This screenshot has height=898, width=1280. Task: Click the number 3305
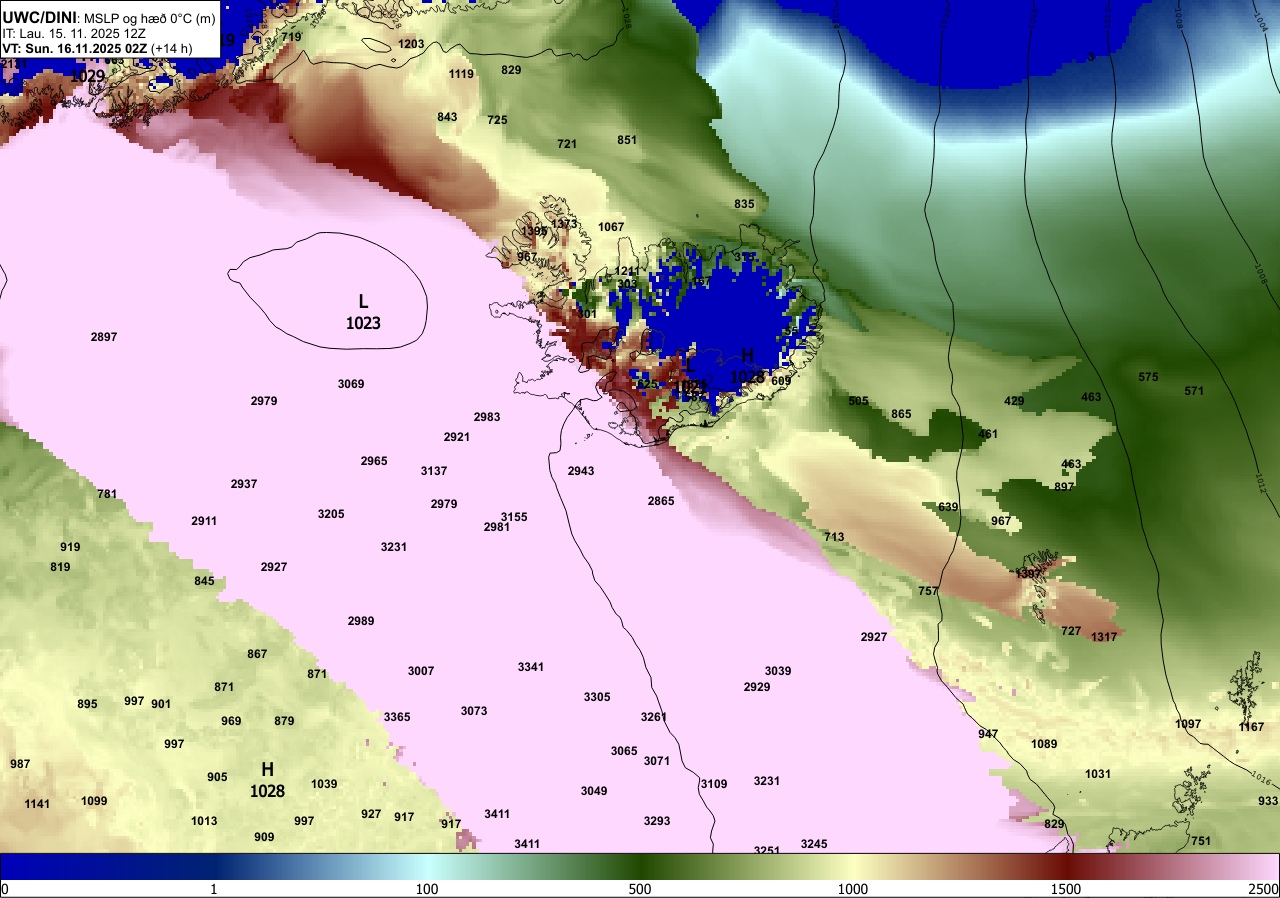click(597, 697)
